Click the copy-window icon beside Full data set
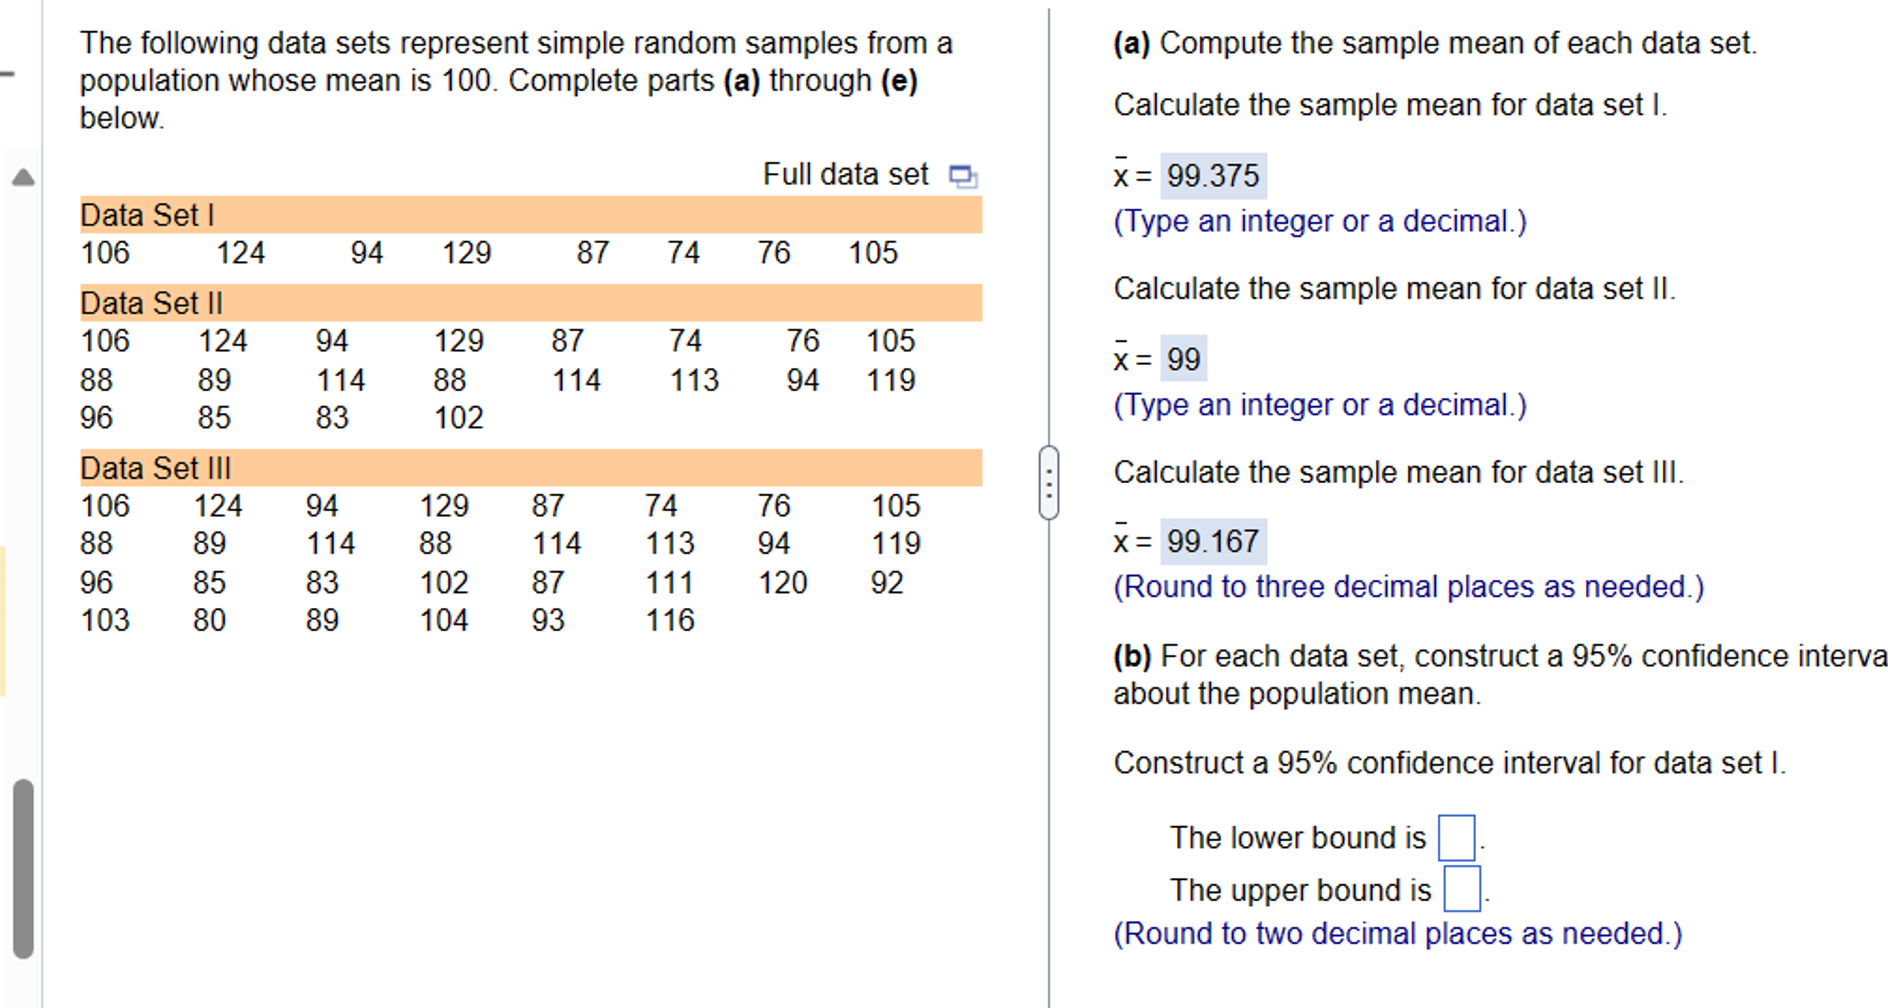This screenshot has width=1888, height=1008. coord(963,174)
